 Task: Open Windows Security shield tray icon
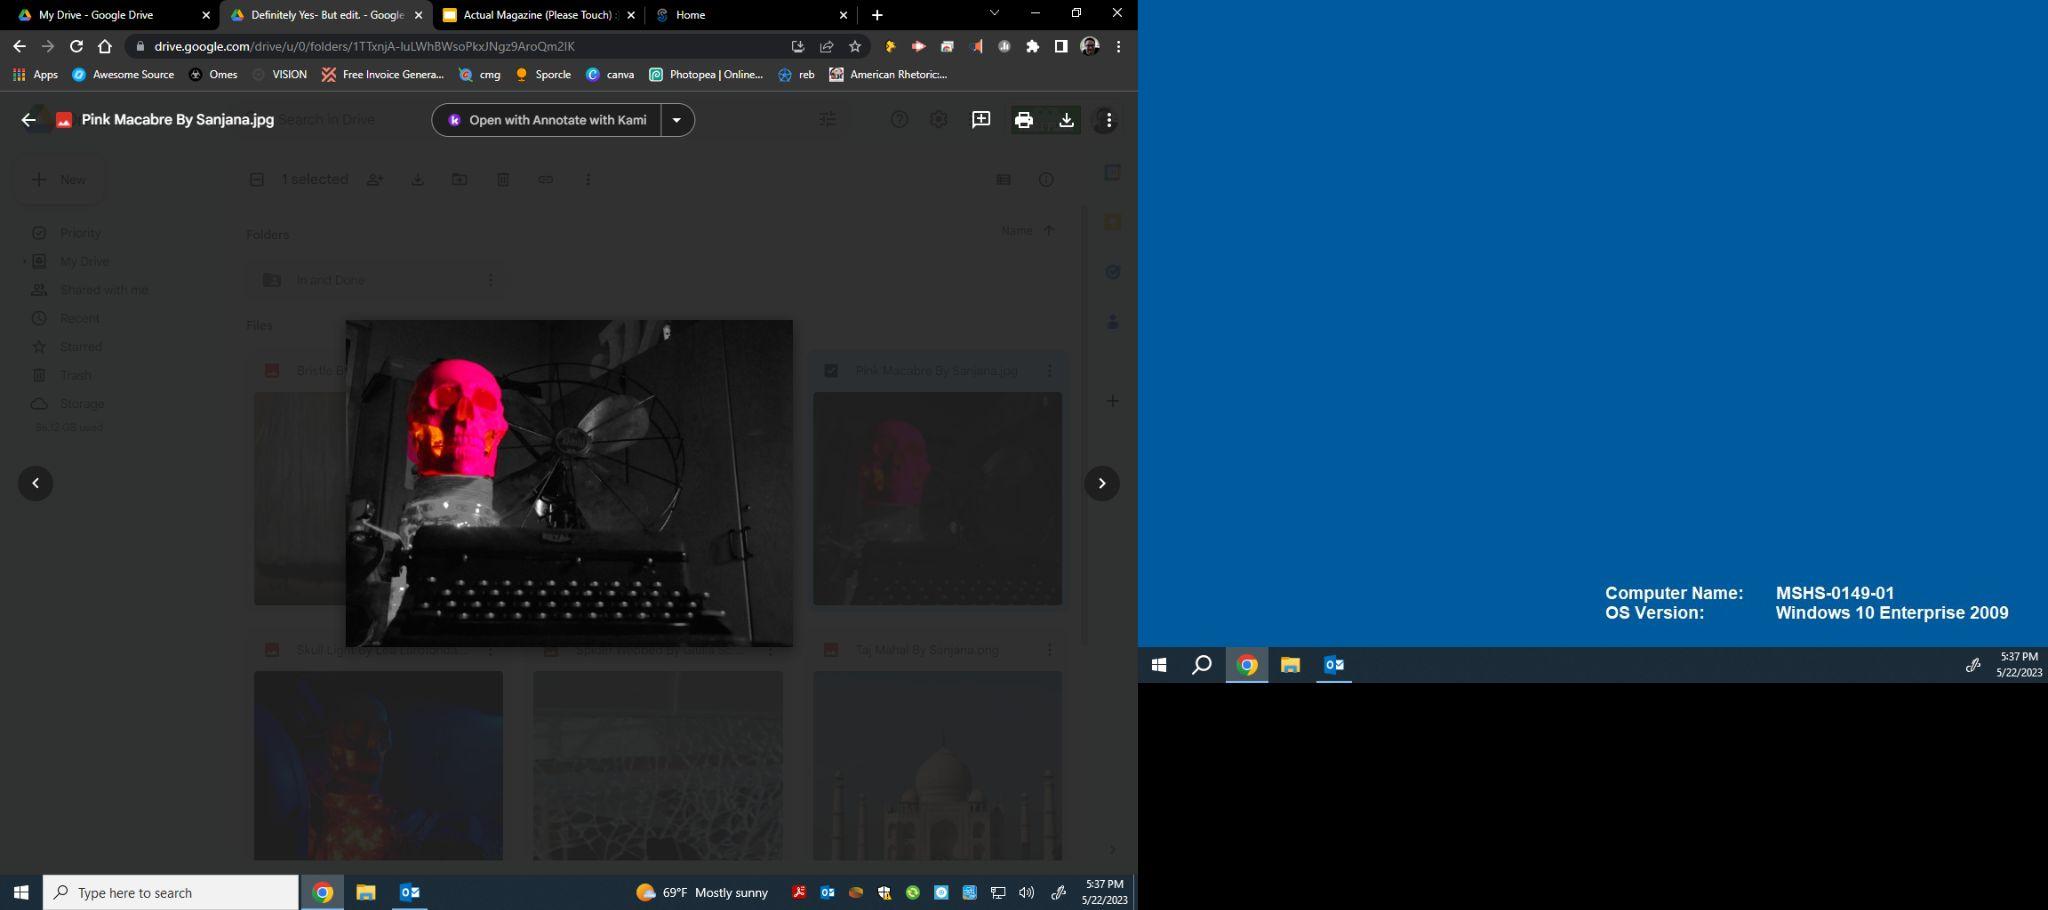tap(884, 893)
